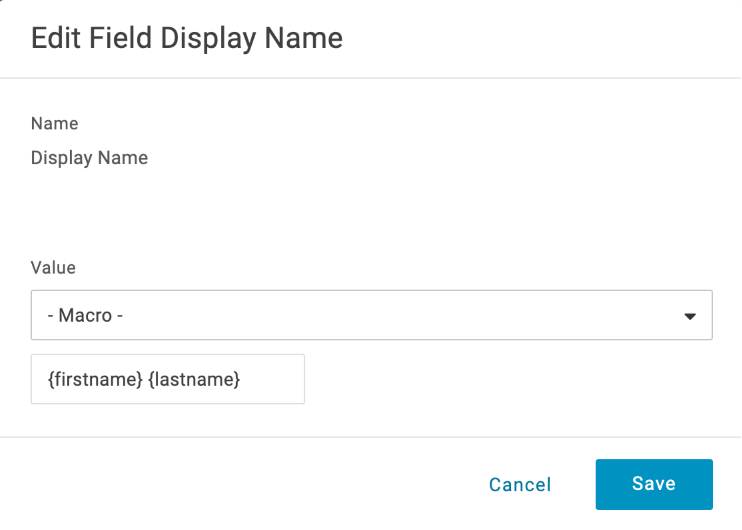Open the Macro value dropdown
The image size is (742, 530).
[371, 316]
